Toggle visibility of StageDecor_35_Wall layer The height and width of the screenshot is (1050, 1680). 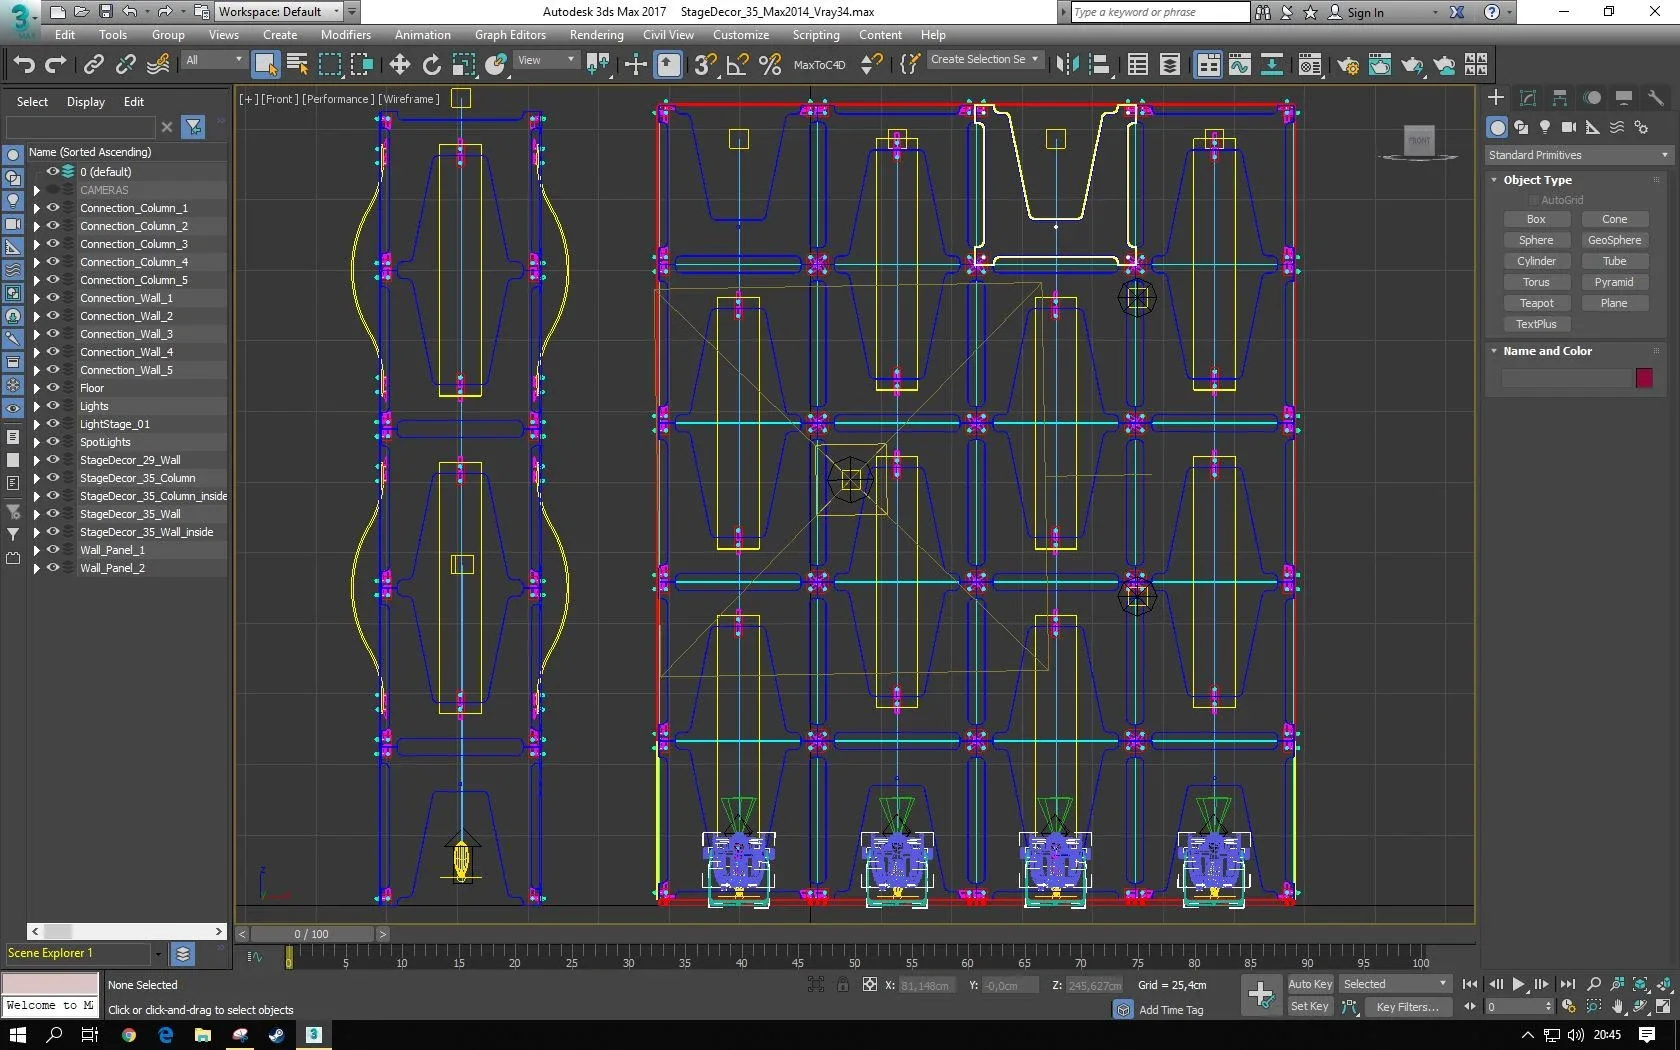point(53,514)
